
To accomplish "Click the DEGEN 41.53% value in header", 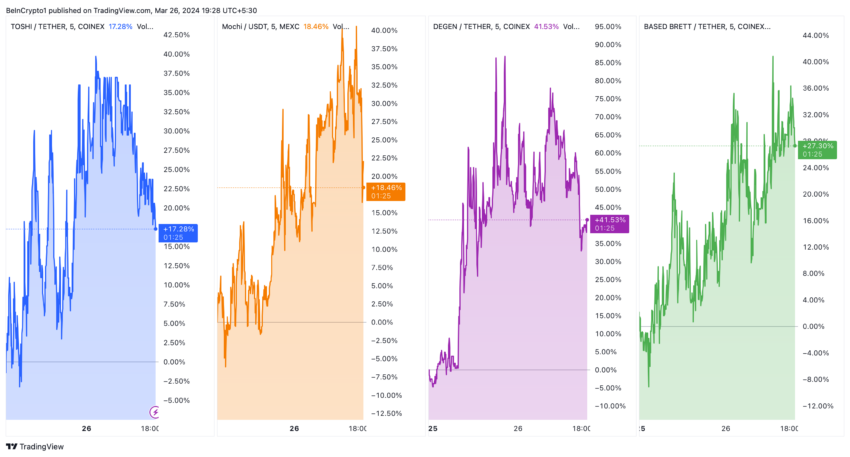I will pyautogui.click(x=546, y=27).
